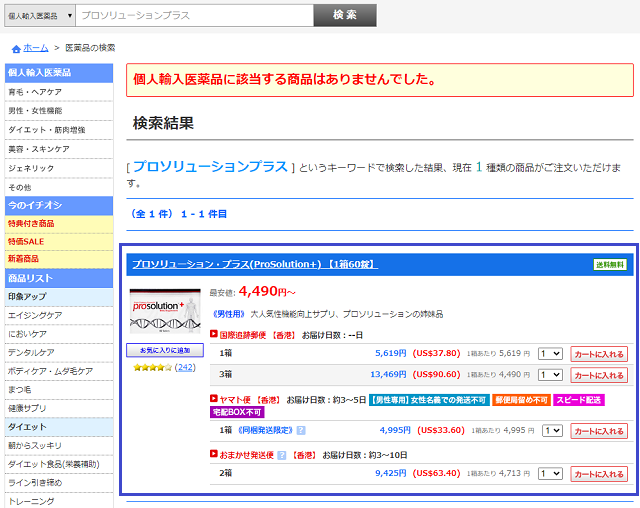Click the 商品リスト sidebar header
Screen dimensions: 640x508
[59, 278]
